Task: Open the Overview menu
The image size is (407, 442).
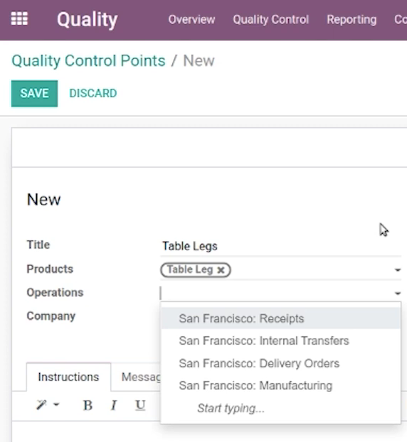Action: [192, 20]
